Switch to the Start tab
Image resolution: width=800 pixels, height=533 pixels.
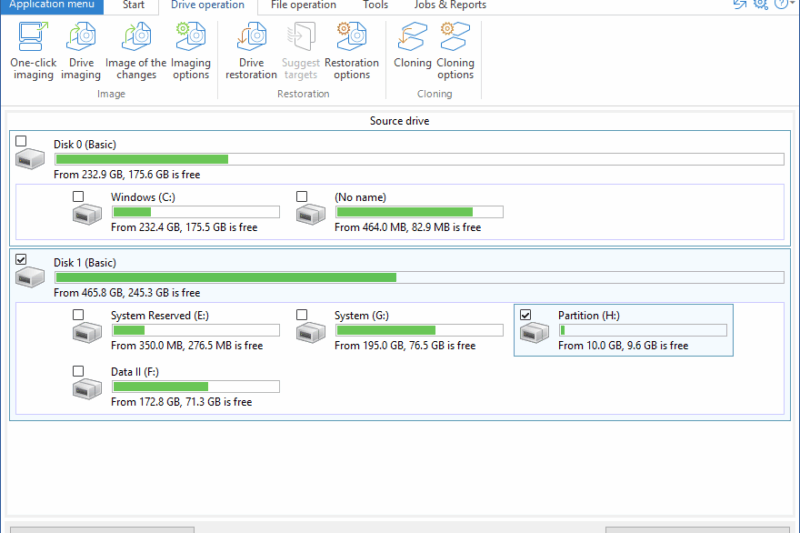pos(133,5)
